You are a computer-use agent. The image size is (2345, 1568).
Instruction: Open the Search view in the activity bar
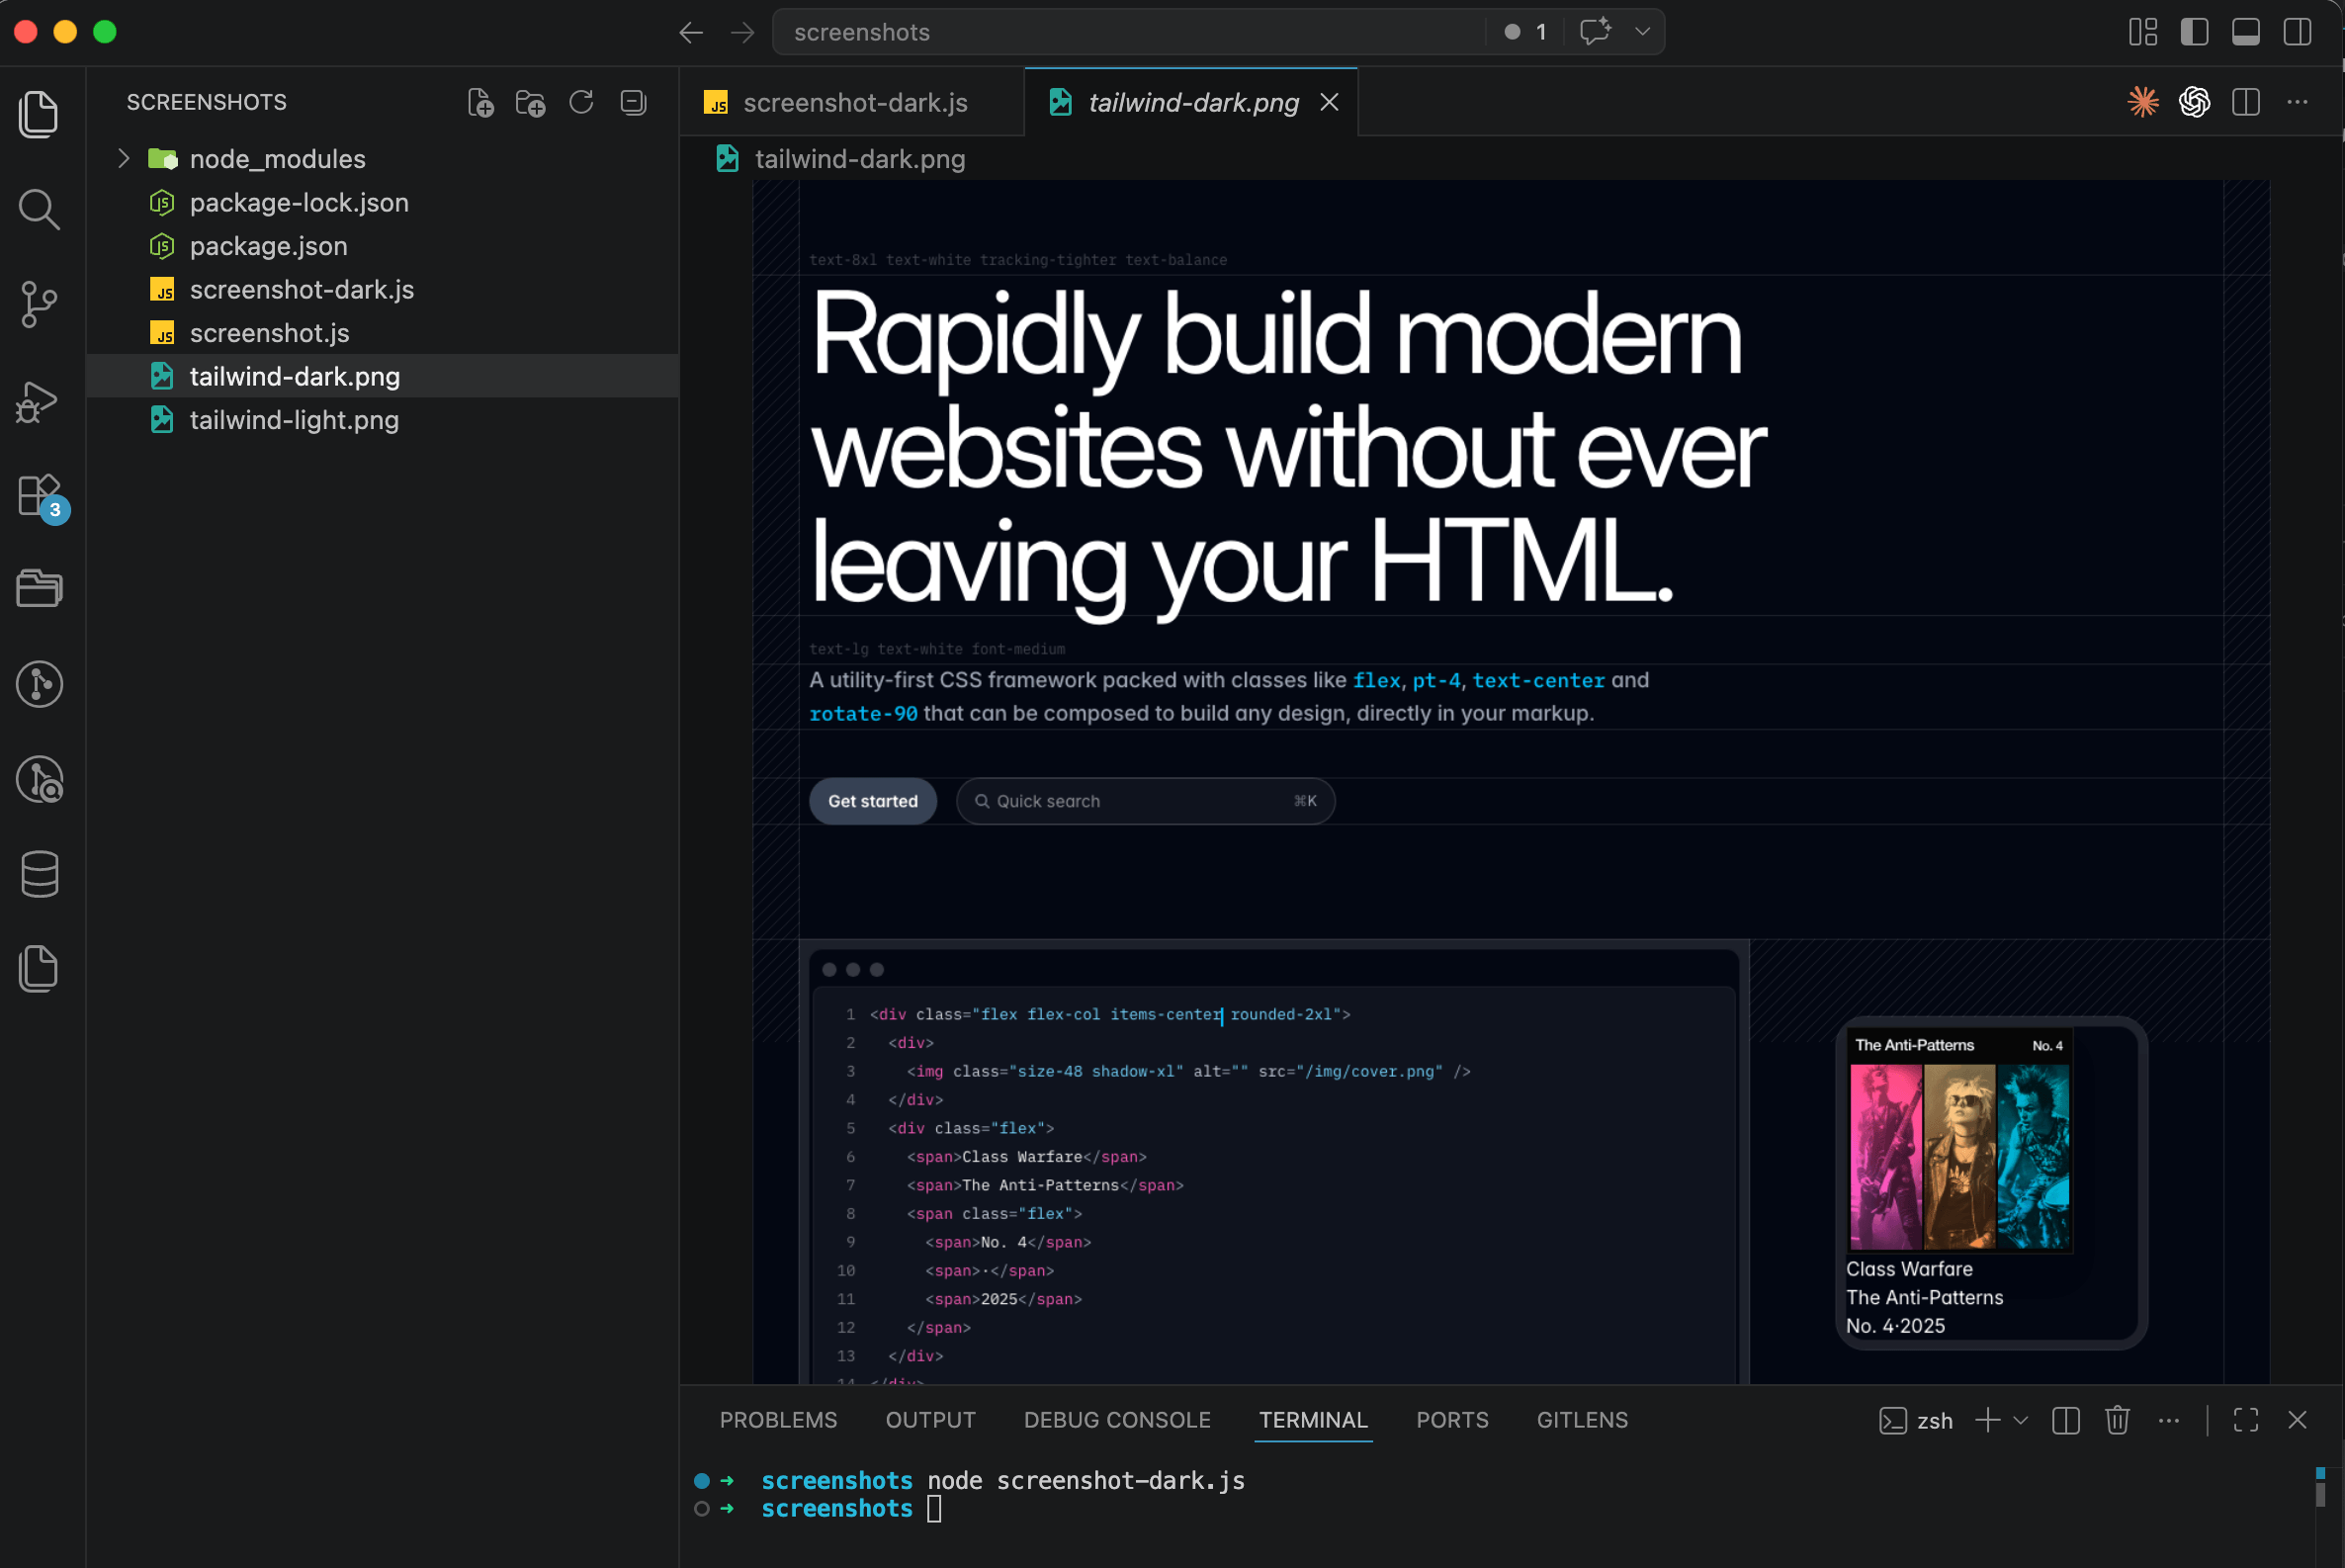(39, 210)
